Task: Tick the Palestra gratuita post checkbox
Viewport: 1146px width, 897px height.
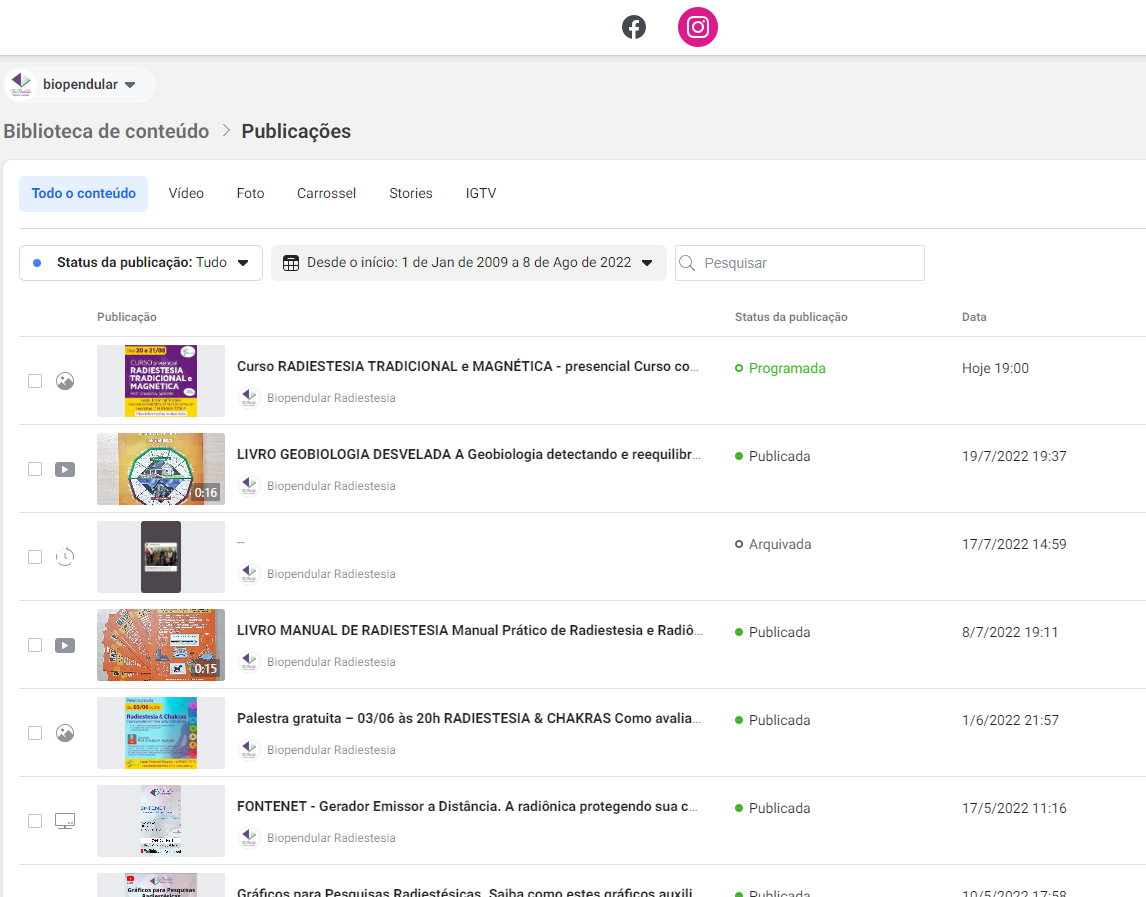Action: [35, 733]
